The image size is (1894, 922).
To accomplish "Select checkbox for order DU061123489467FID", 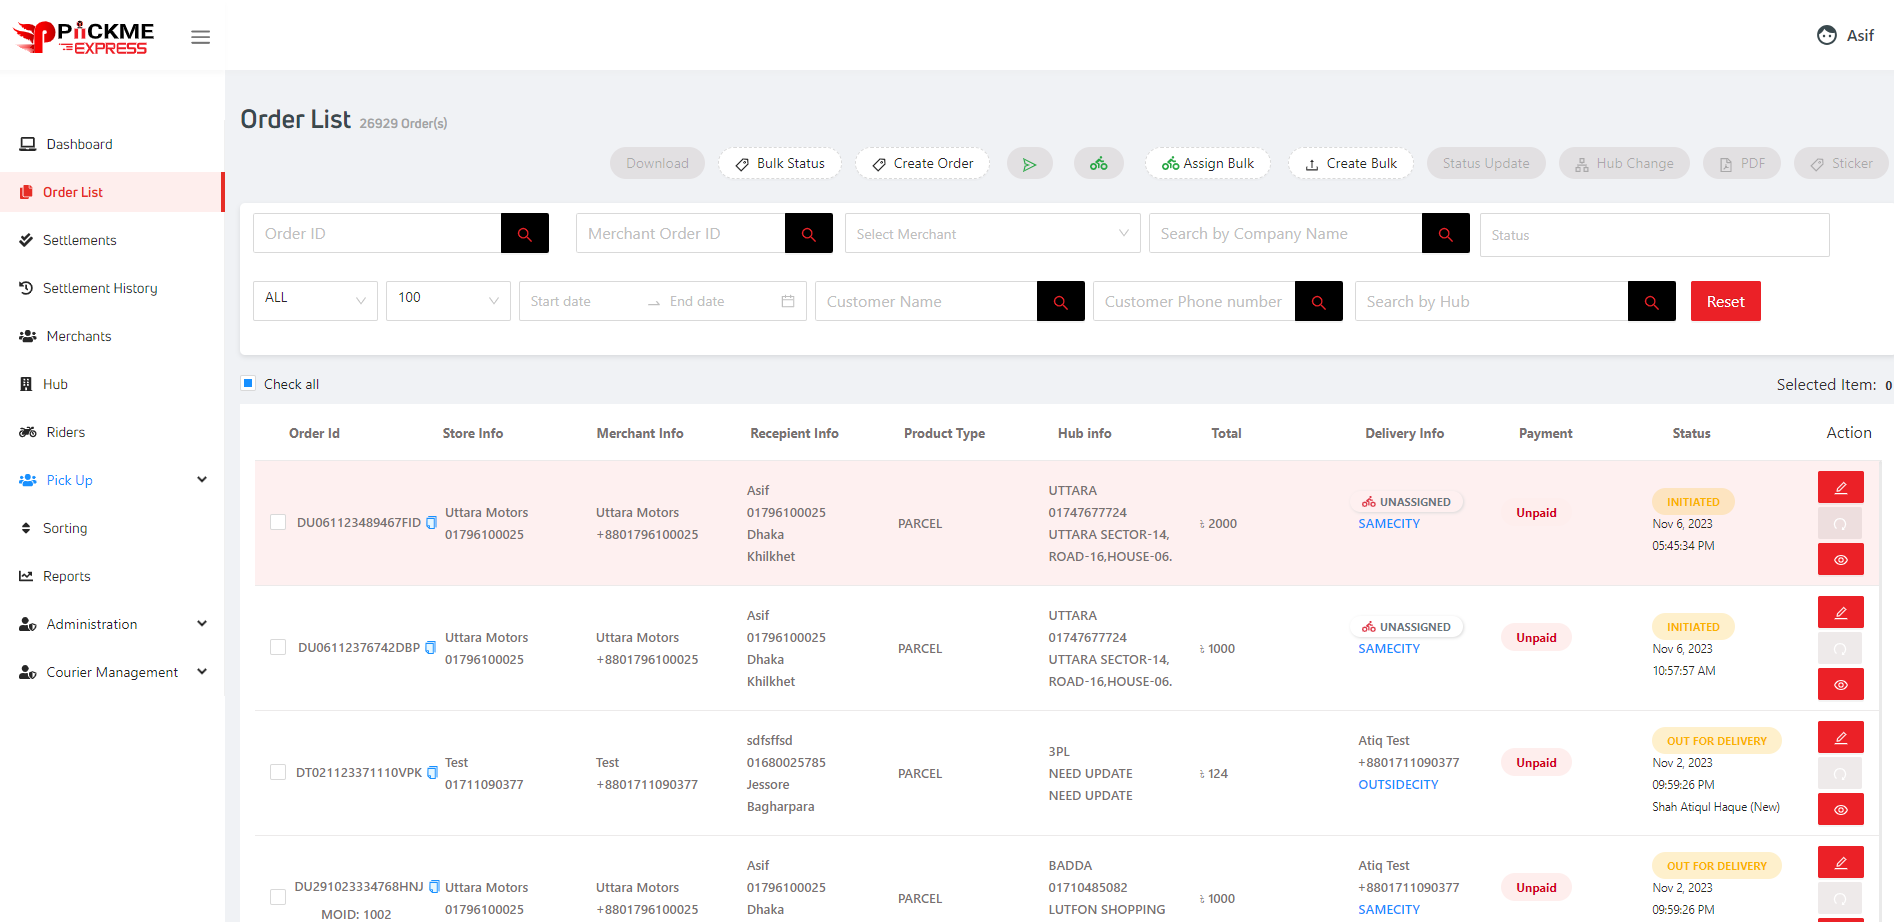I will point(278,523).
